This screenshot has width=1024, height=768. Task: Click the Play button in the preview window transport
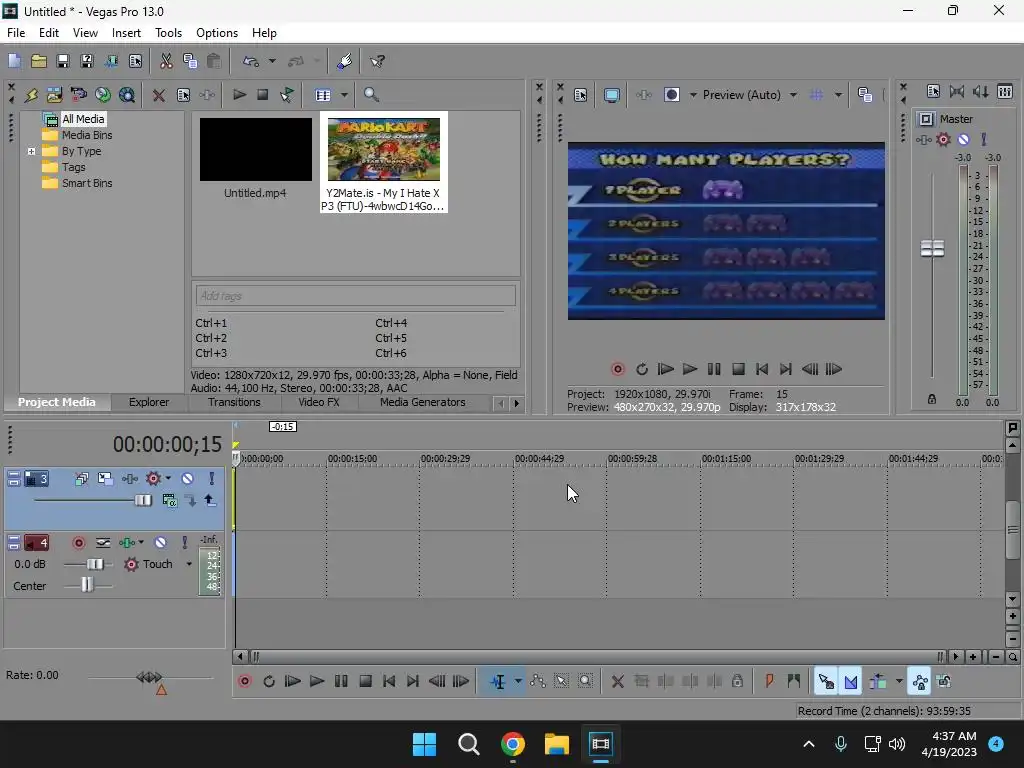point(690,369)
